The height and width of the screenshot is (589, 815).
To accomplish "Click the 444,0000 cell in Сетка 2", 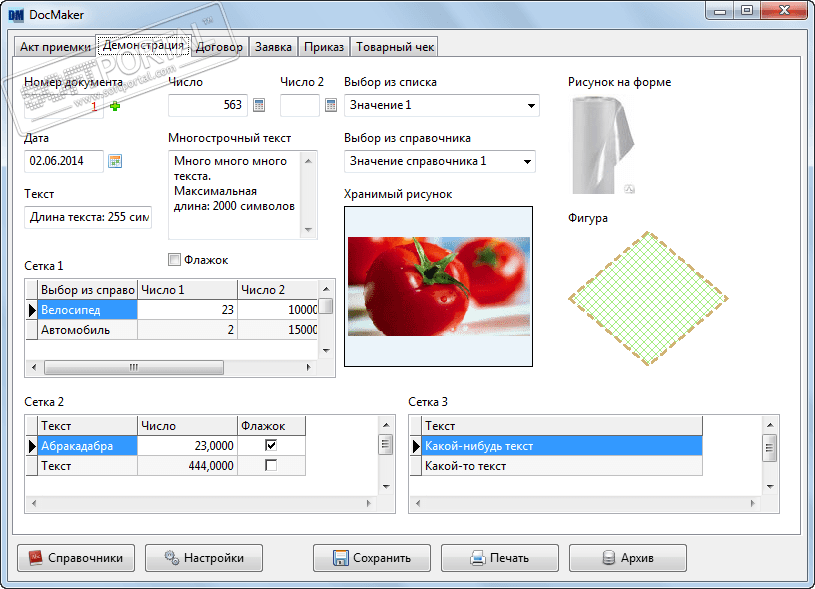I will 187,466.
